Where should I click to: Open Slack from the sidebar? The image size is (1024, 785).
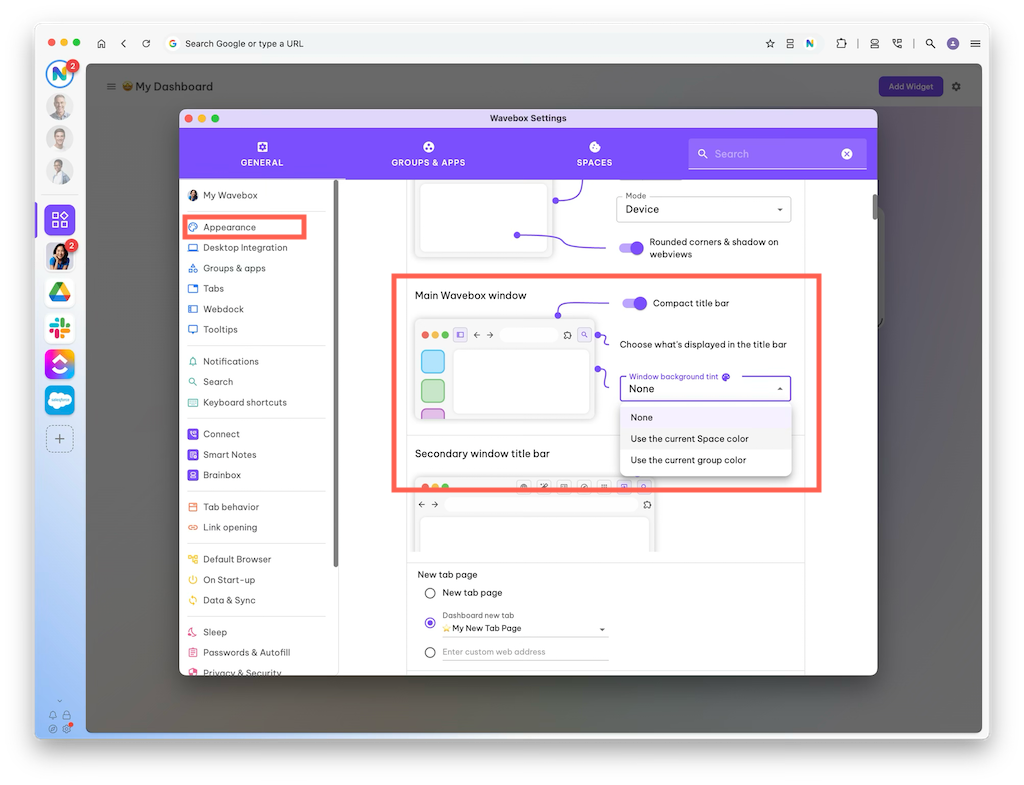(59, 328)
